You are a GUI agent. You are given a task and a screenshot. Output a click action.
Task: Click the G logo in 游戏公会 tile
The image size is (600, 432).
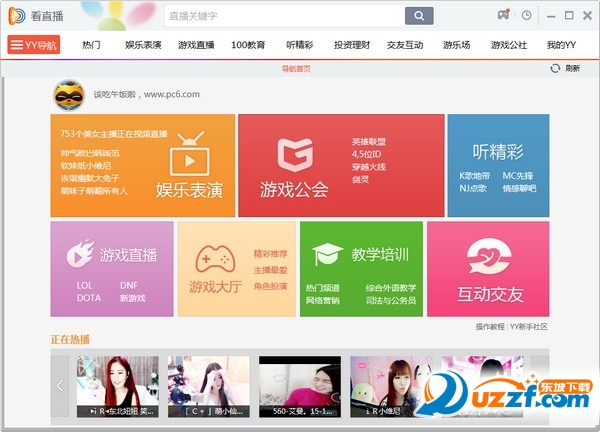pyautogui.click(x=295, y=154)
